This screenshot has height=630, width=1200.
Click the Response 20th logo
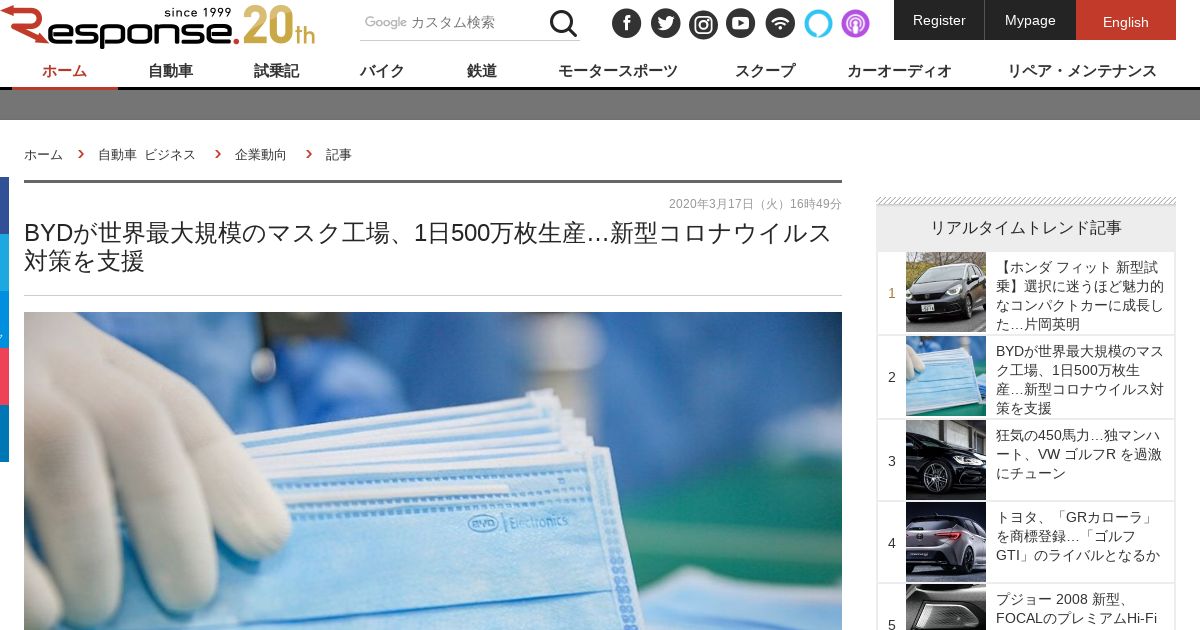point(158,26)
